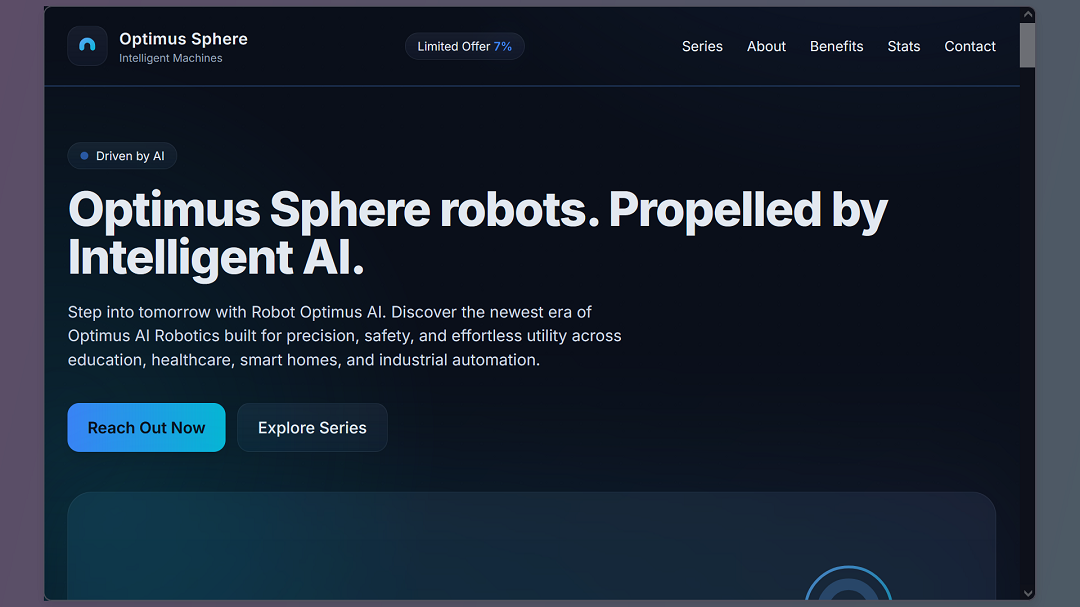1080x607 pixels.
Task: Click the page scrollbar up arrow
Action: (x=1028, y=14)
